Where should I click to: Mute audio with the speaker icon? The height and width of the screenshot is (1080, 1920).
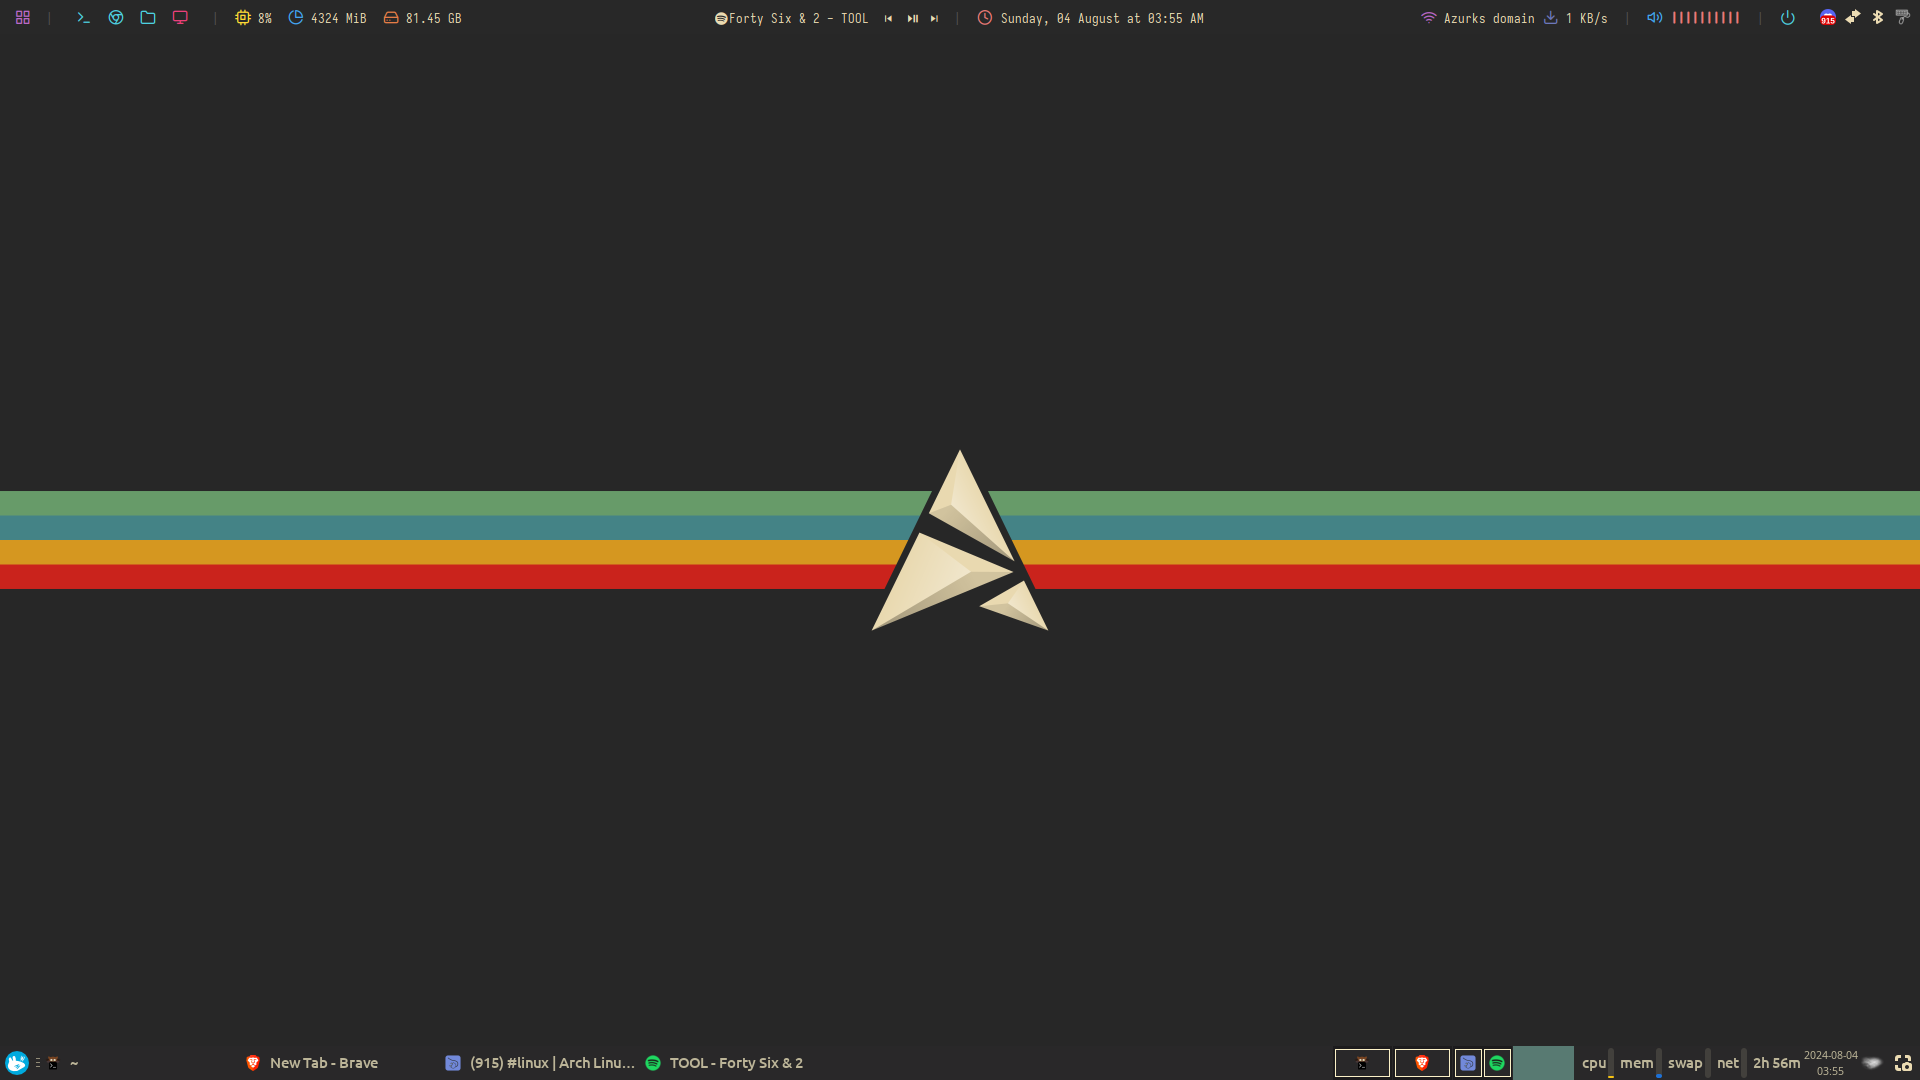coord(1655,18)
